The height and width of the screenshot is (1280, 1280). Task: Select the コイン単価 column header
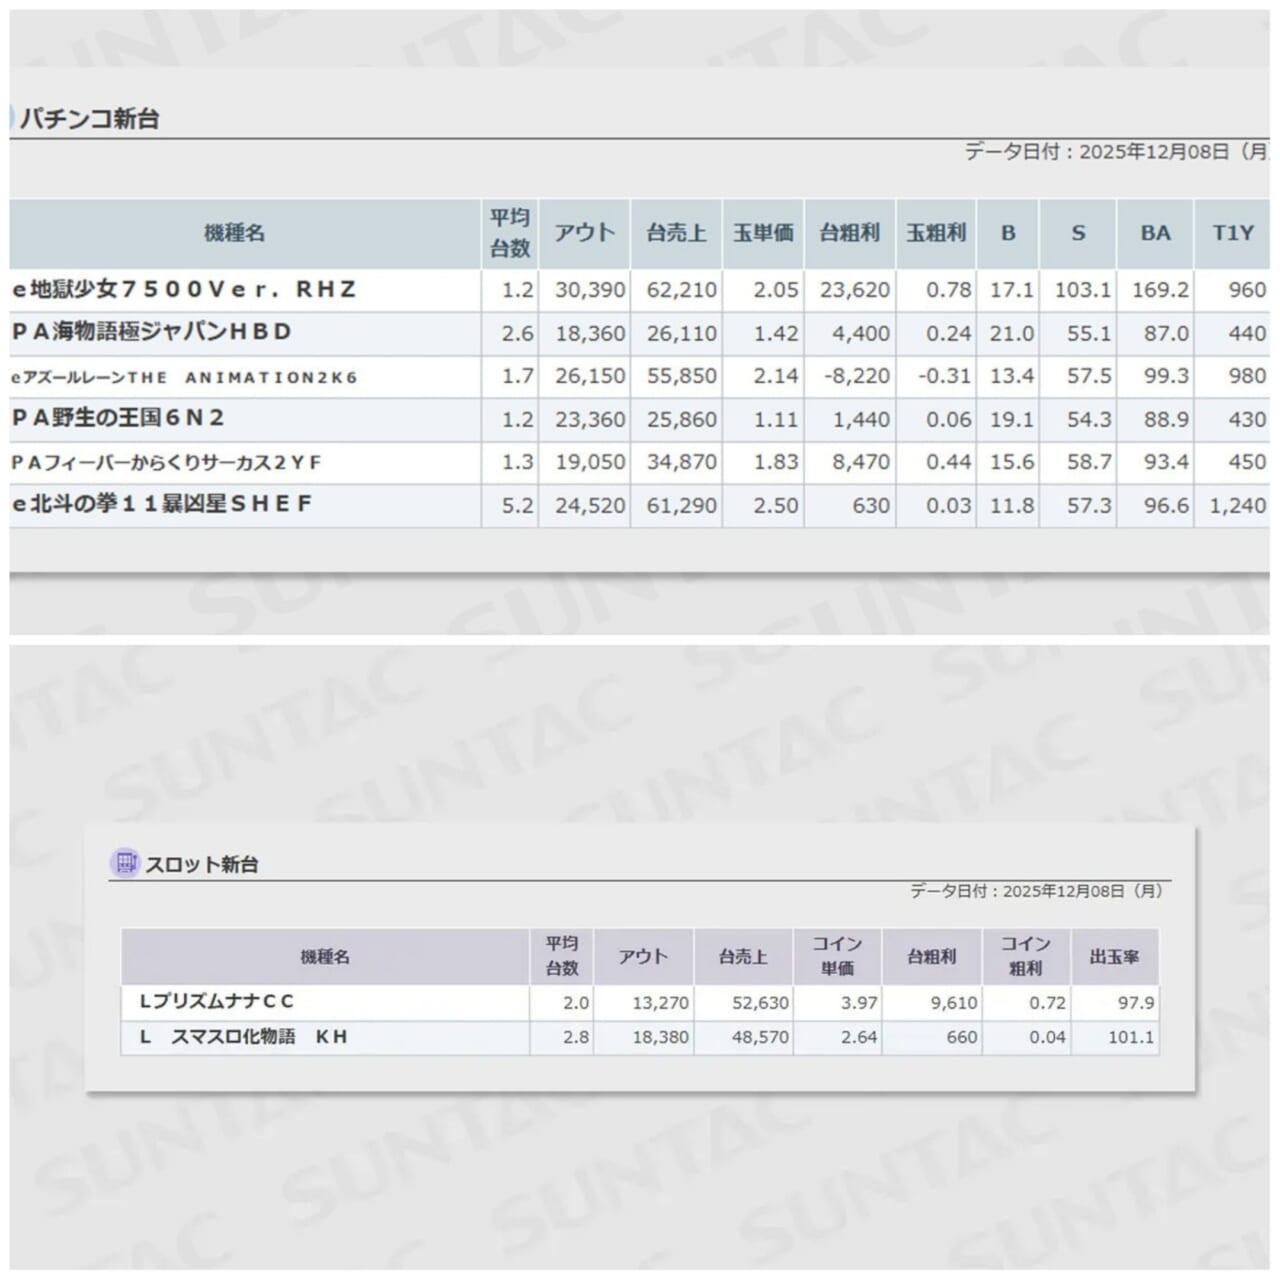(x=837, y=957)
